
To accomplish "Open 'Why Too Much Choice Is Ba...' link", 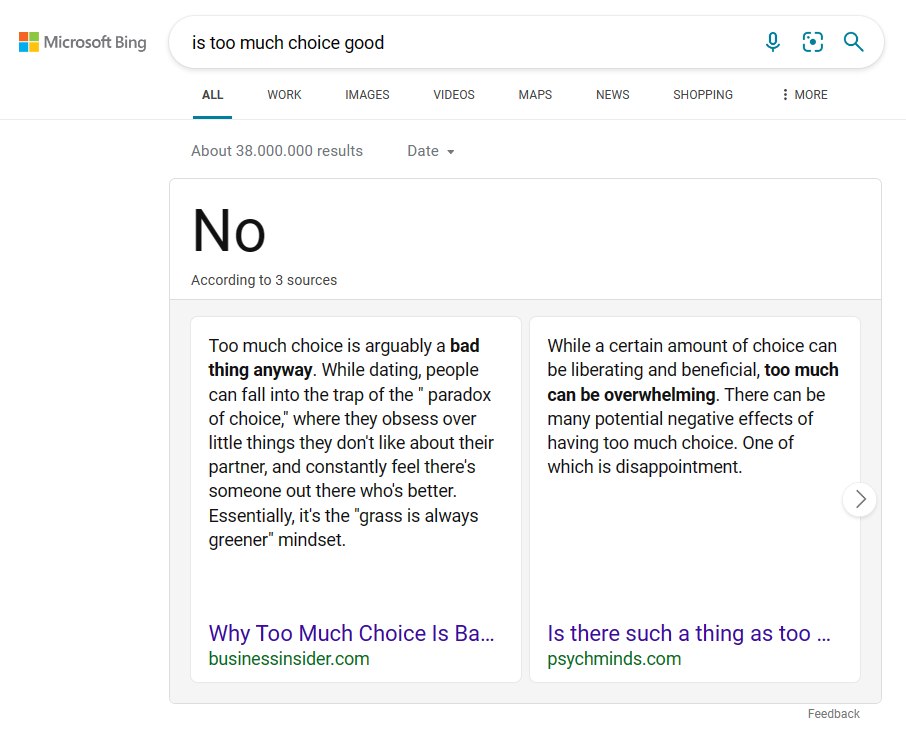I will point(351,633).
